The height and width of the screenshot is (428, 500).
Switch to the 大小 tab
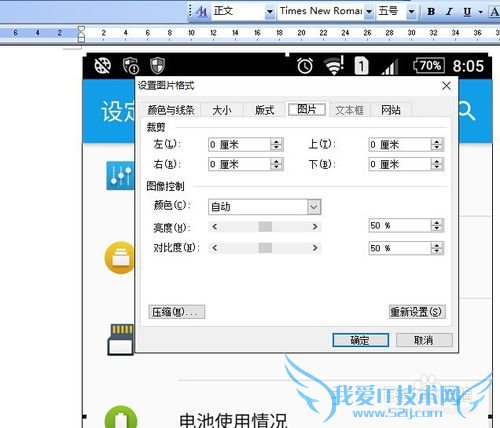point(222,110)
